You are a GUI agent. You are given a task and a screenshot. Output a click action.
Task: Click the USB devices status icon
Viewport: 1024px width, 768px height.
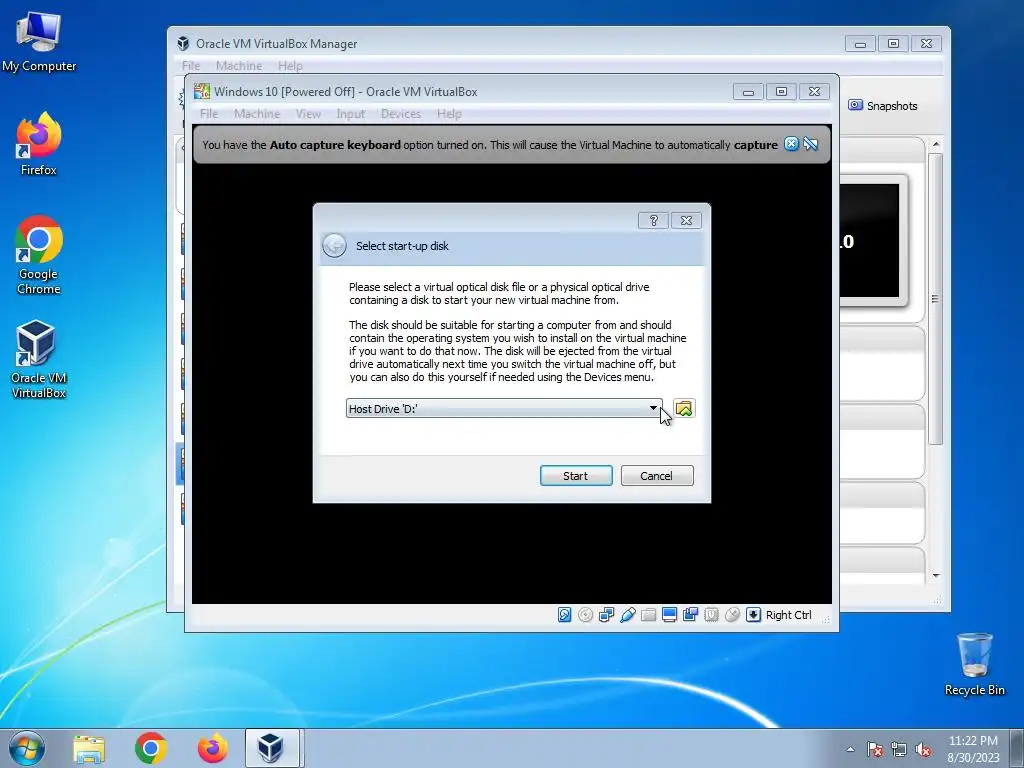click(628, 615)
